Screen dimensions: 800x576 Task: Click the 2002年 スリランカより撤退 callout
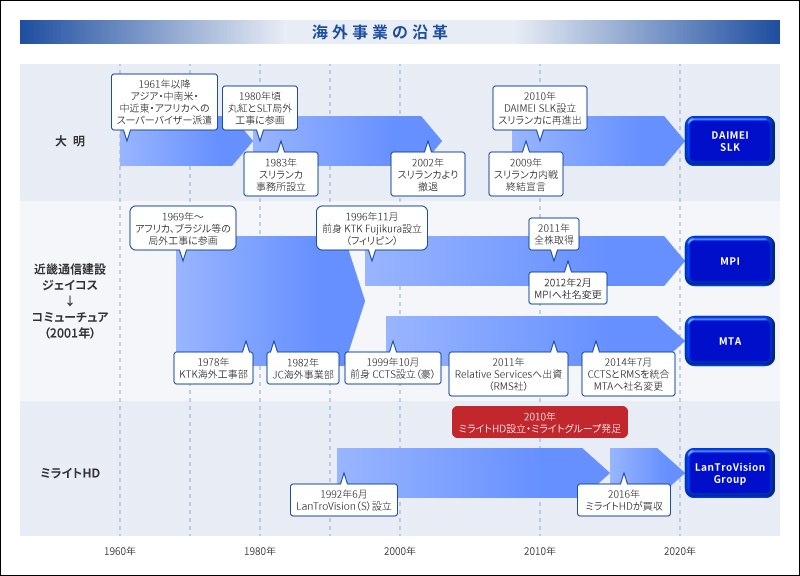428,174
